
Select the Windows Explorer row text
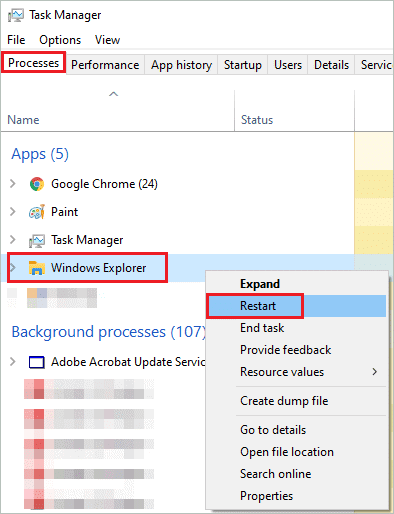99,268
